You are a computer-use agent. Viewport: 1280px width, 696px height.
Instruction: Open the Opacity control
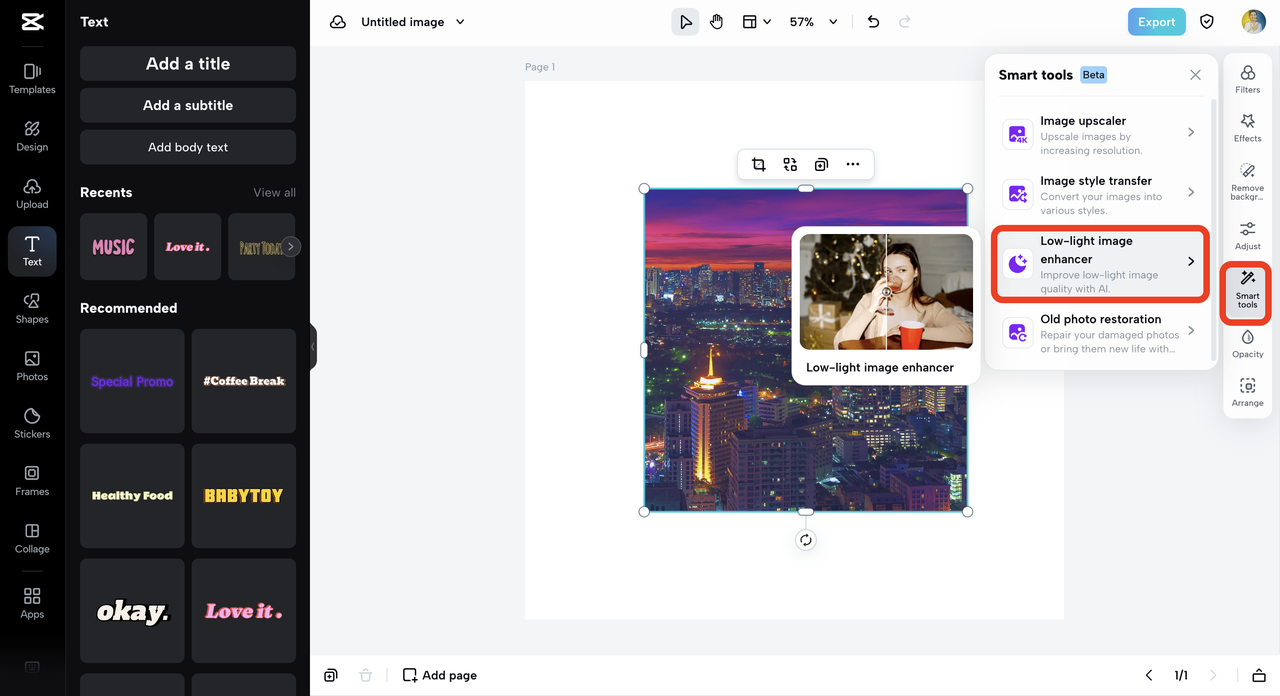click(x=1247, y=344)
